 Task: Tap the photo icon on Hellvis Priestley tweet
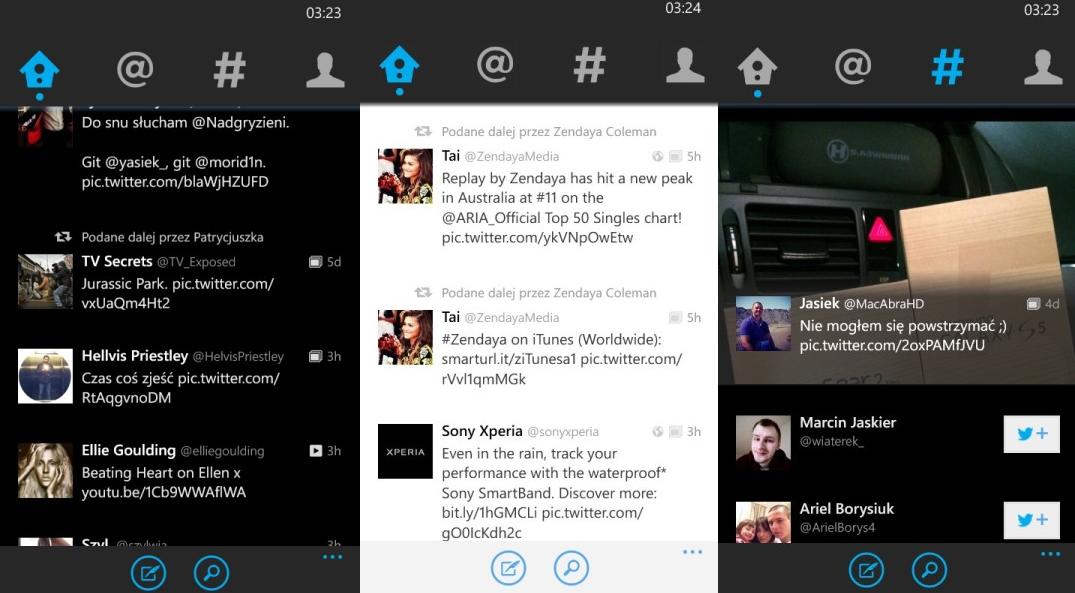(315, 356)
